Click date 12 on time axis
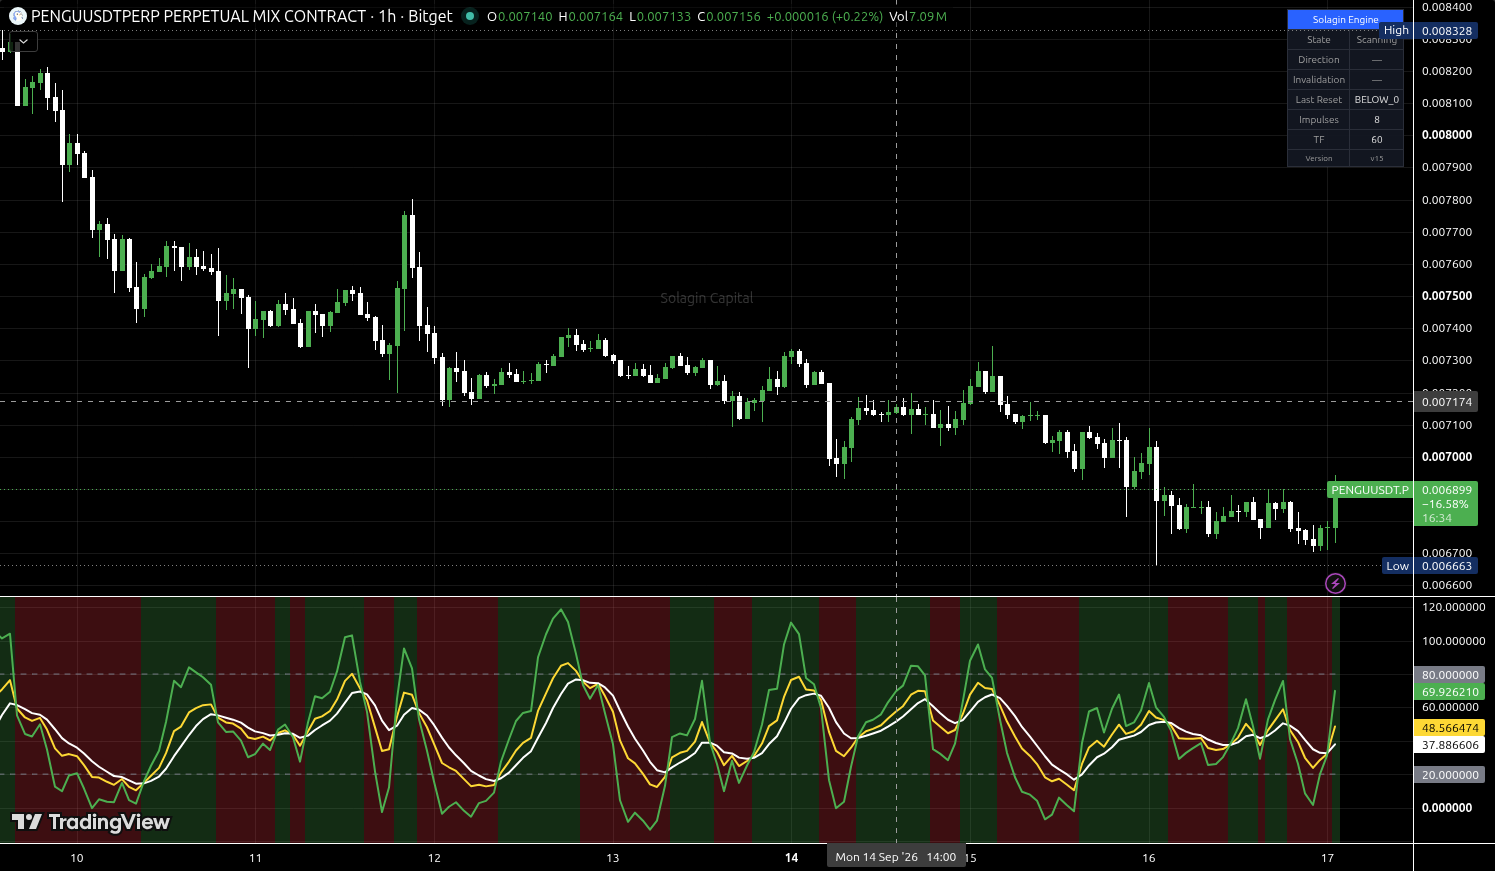 [x=434, y=858]
